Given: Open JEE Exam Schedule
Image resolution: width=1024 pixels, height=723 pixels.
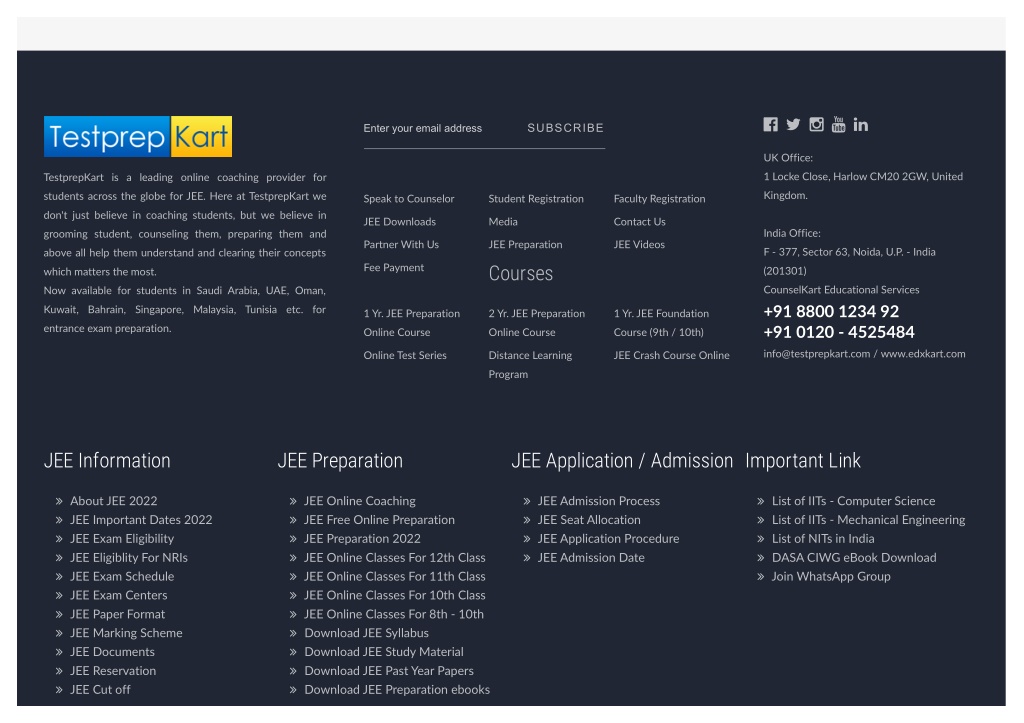Looking at the screenshot, I should 122,577.
